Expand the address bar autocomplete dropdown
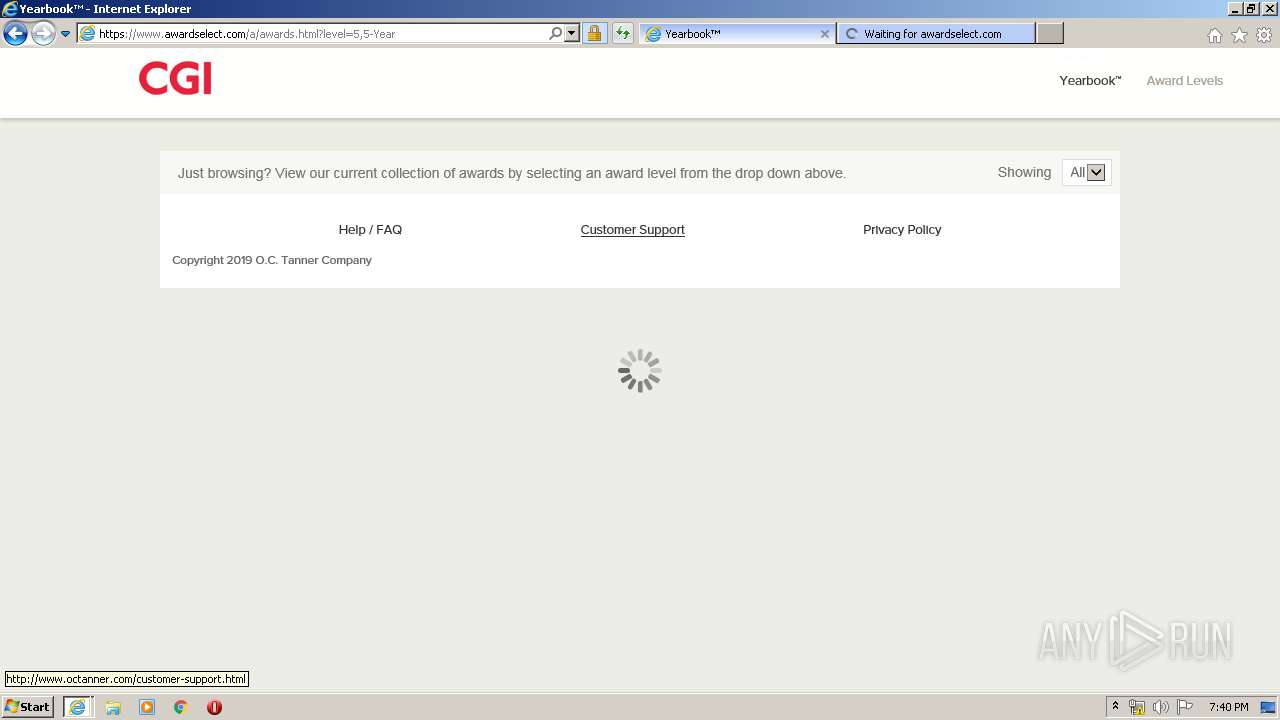Viewport: 1280px width, 720px height. click(572, 34)
